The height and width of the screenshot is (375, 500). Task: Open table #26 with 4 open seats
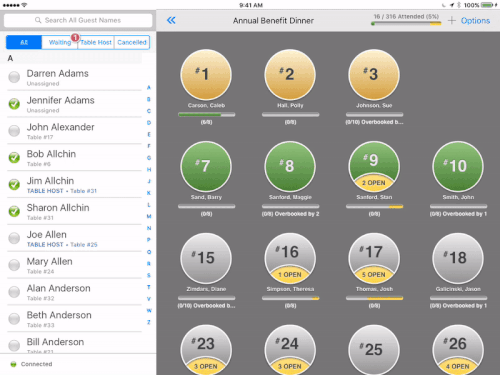click(x=458, y=350)
